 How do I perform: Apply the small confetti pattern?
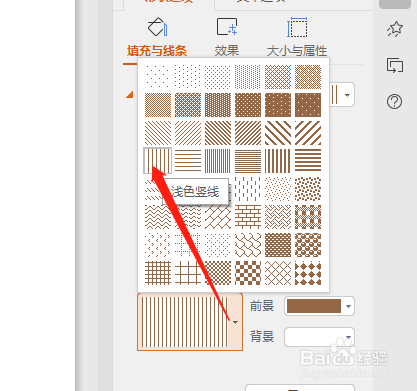[x=278, y=189]
